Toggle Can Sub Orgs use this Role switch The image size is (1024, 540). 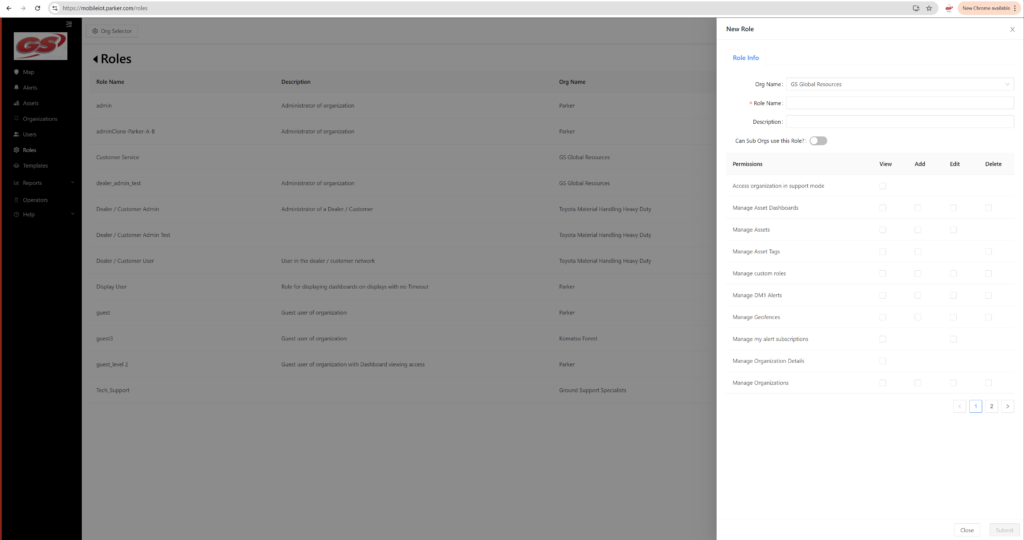[x=818, y=141]
